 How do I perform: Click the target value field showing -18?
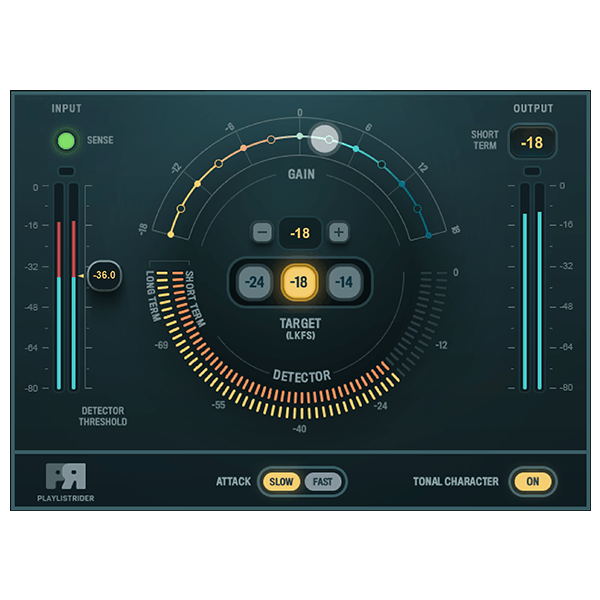click(x=300, y=232)
